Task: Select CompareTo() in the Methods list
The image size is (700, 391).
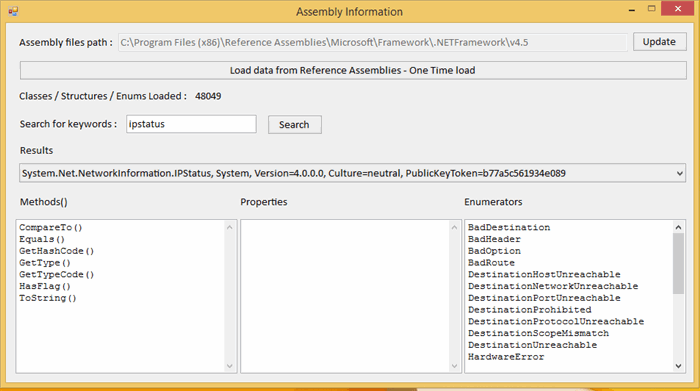Action: (51, 228)
